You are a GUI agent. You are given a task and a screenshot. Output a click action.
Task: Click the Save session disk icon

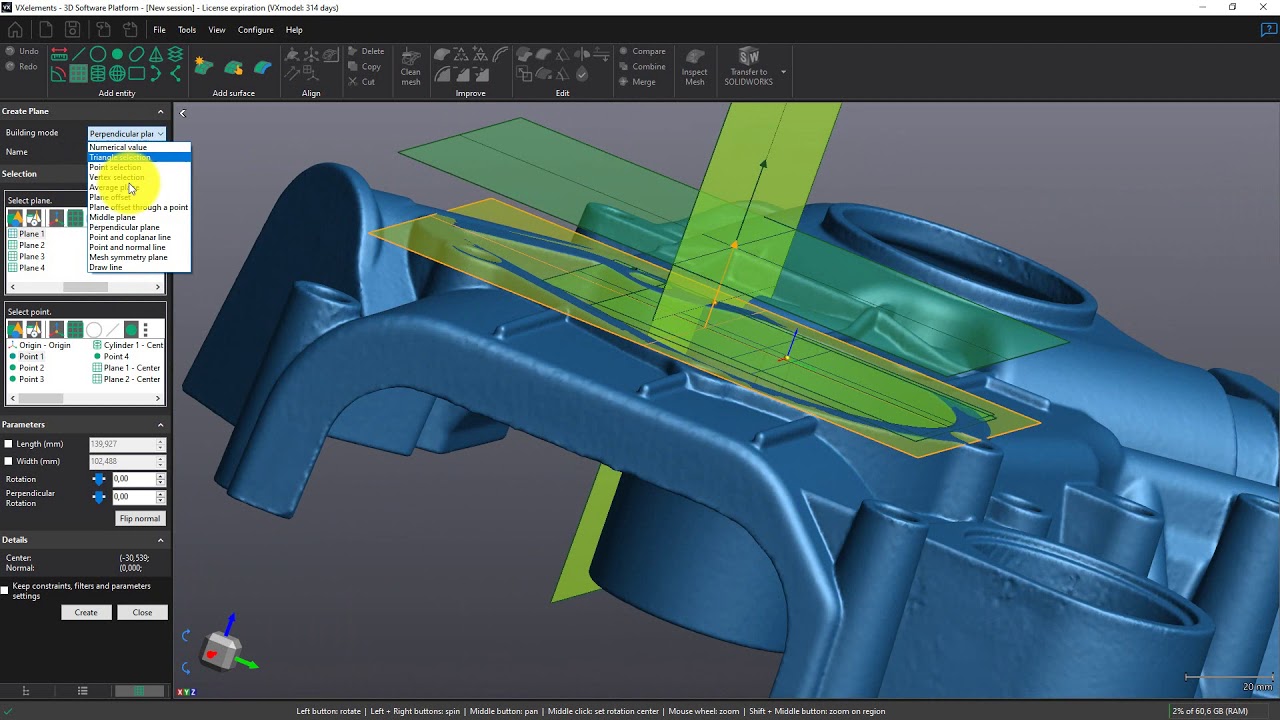(x=73, y=30)
